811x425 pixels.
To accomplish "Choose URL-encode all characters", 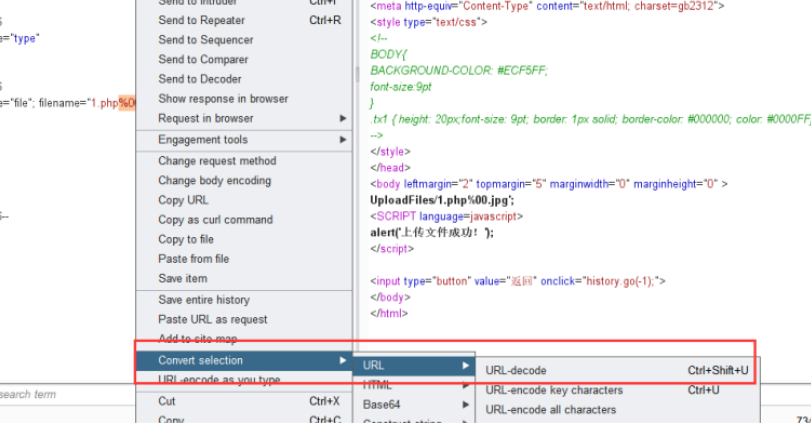I will (551, 410).
